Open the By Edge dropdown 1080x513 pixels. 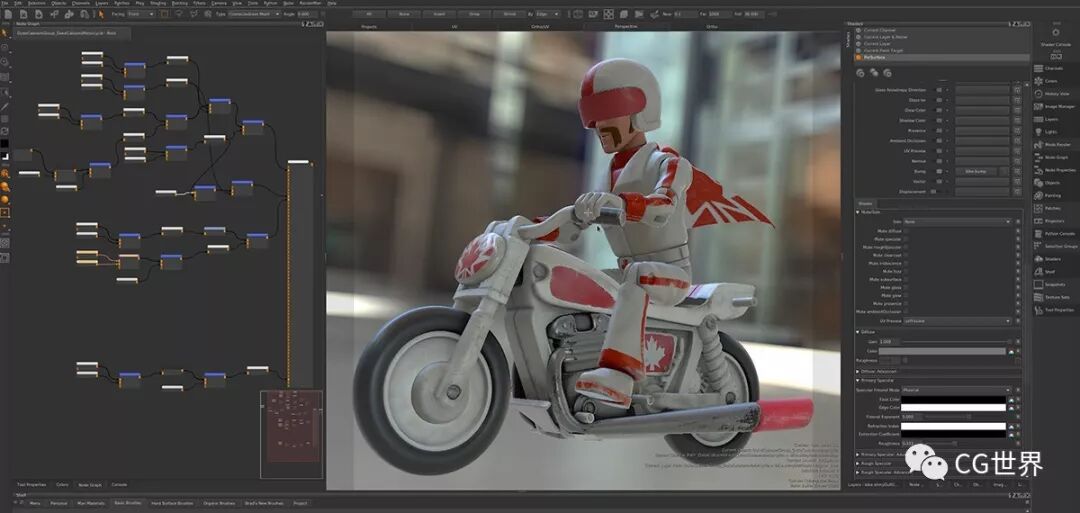(x=548, y=14)
